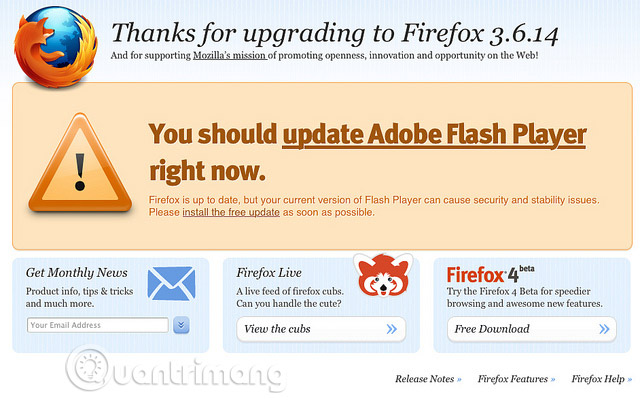Click the blue envelope mail icon

coord(171,283)
